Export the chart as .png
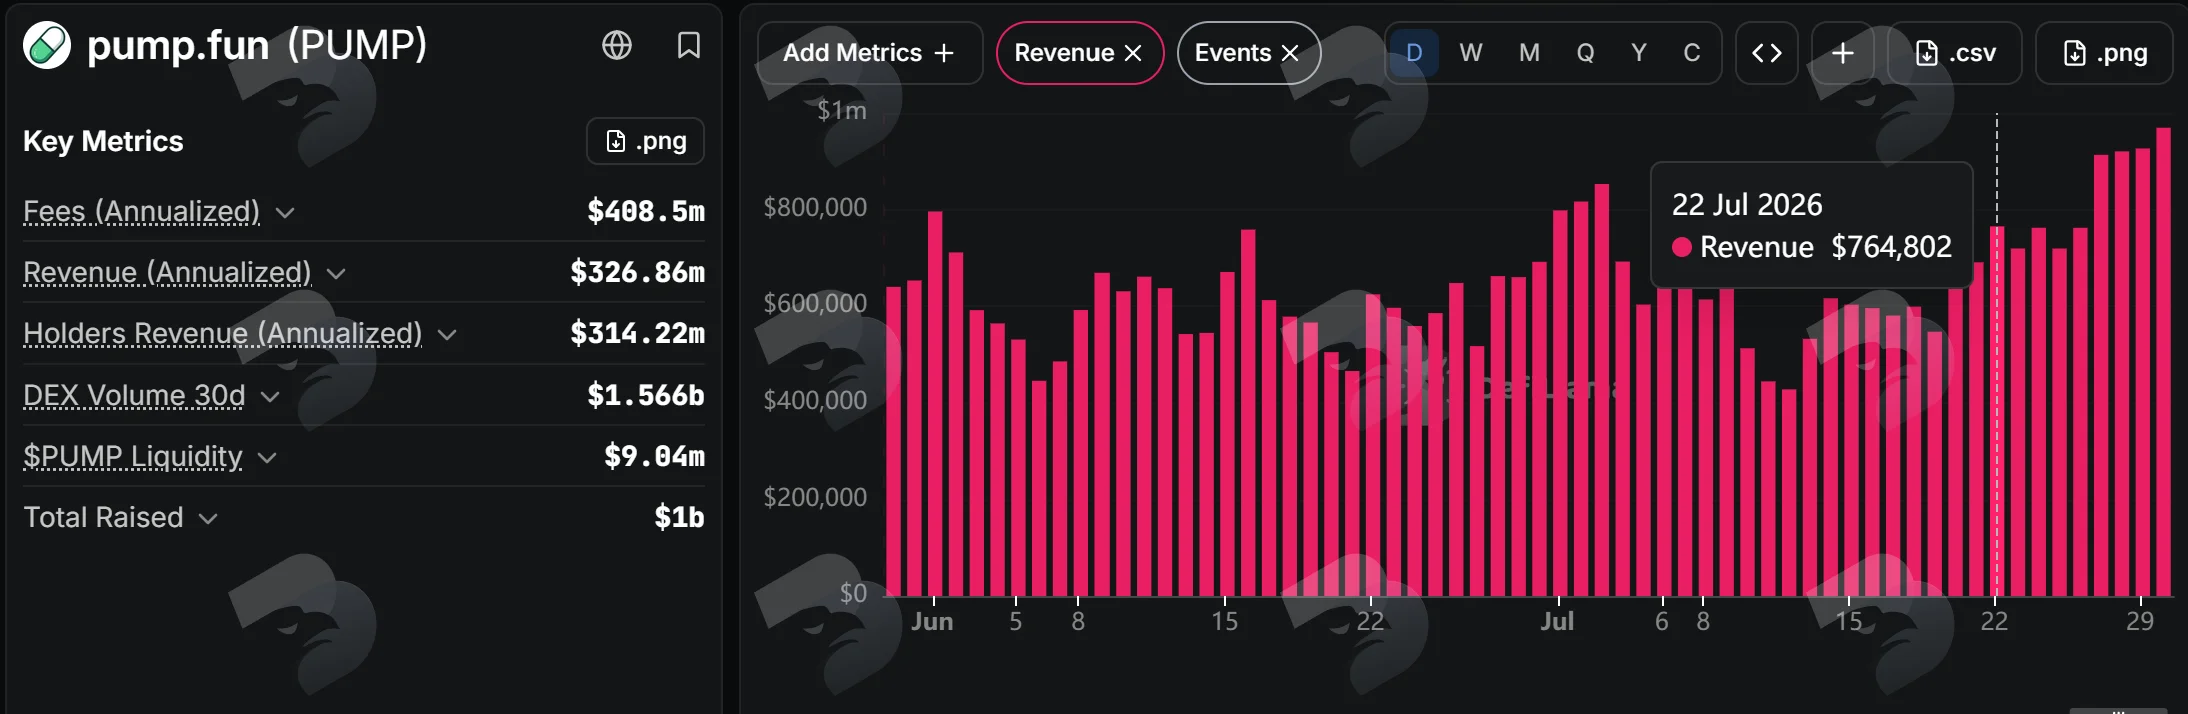Image resolution: width=2188 pixels, height=714 pixels. point(2104,53)
